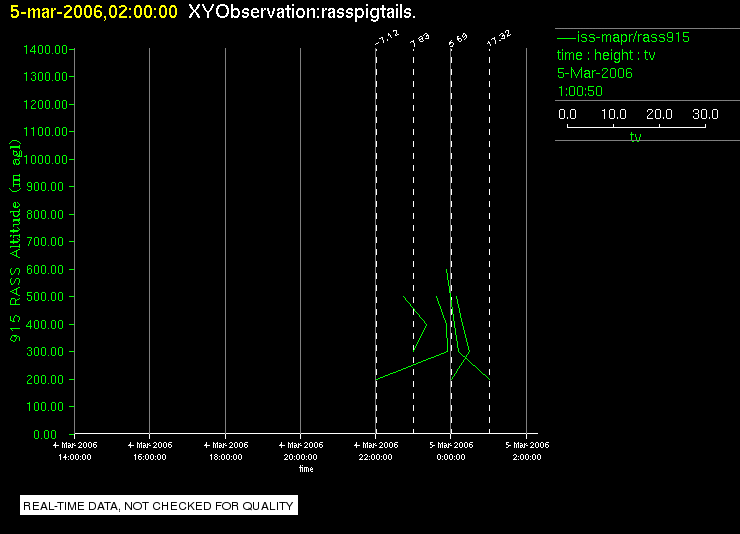The width and height of the screenshot is (740, 534).
Task: Click the legend time '1:00:50'
Action: pos(580,91)
